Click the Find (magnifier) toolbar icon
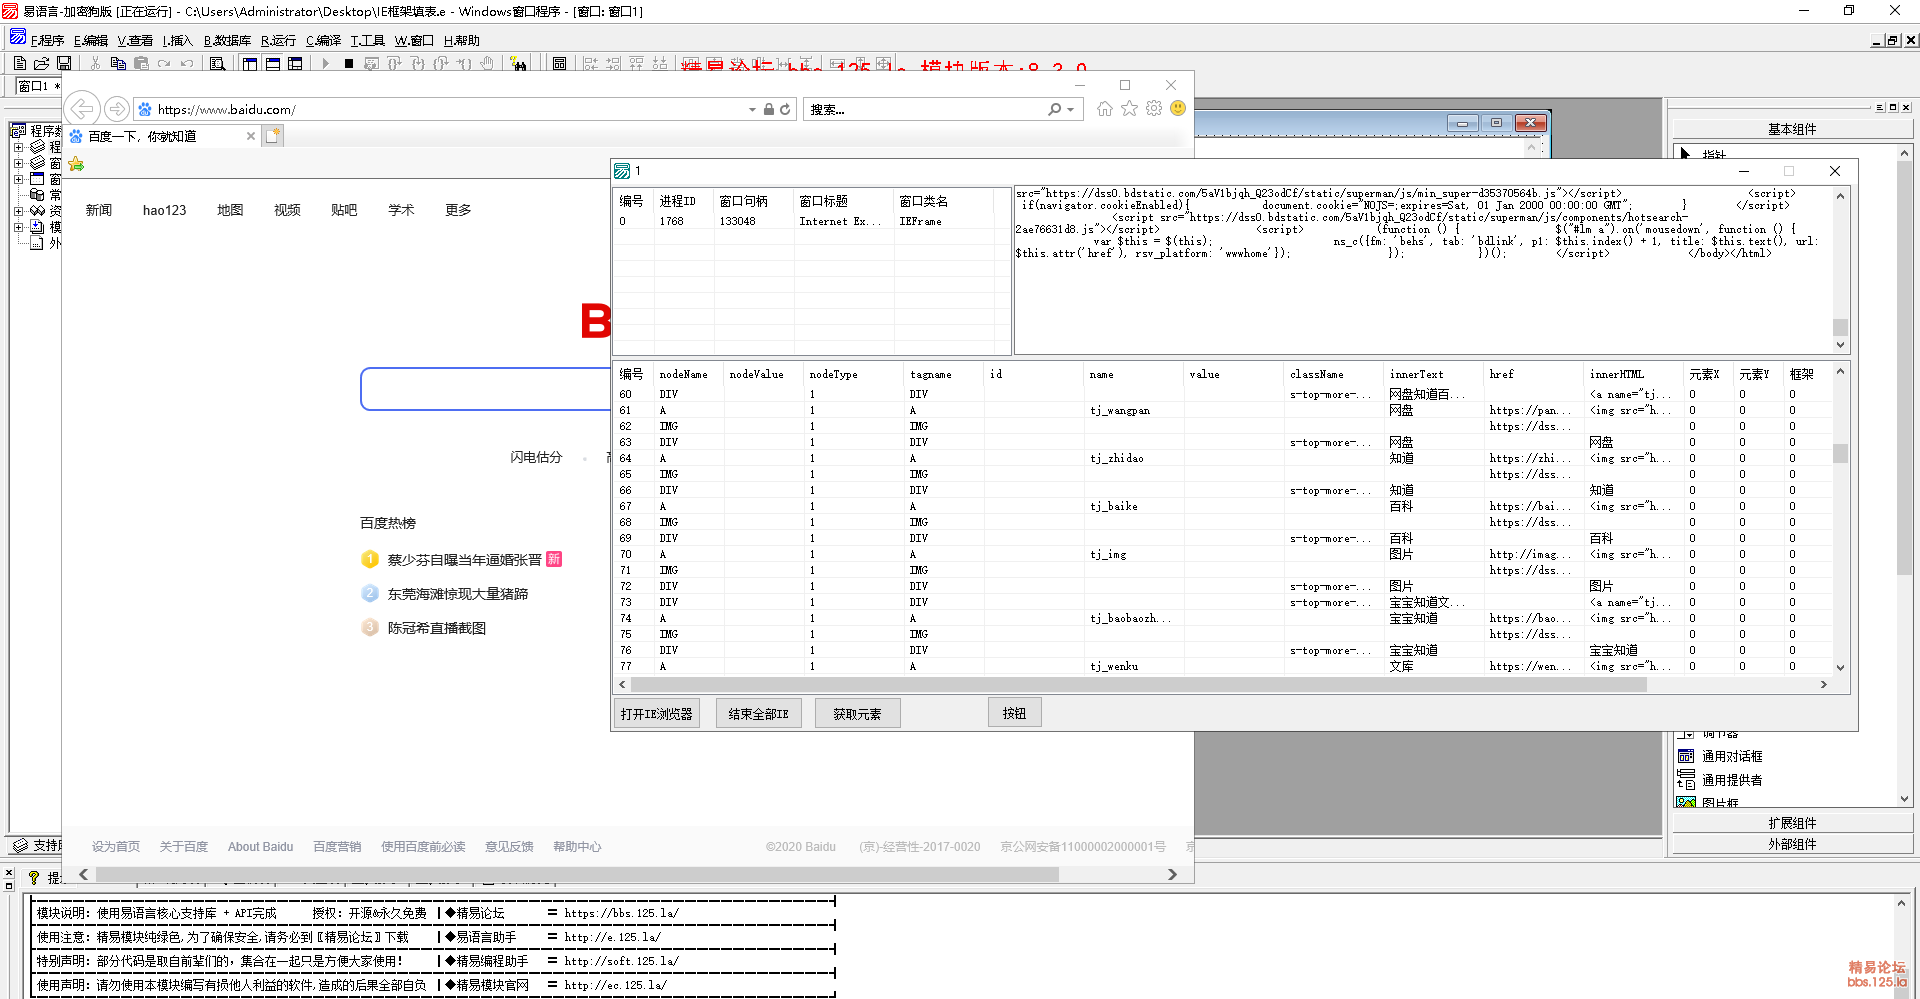This screenshot has width=1920, height=999. coord(217,63)
